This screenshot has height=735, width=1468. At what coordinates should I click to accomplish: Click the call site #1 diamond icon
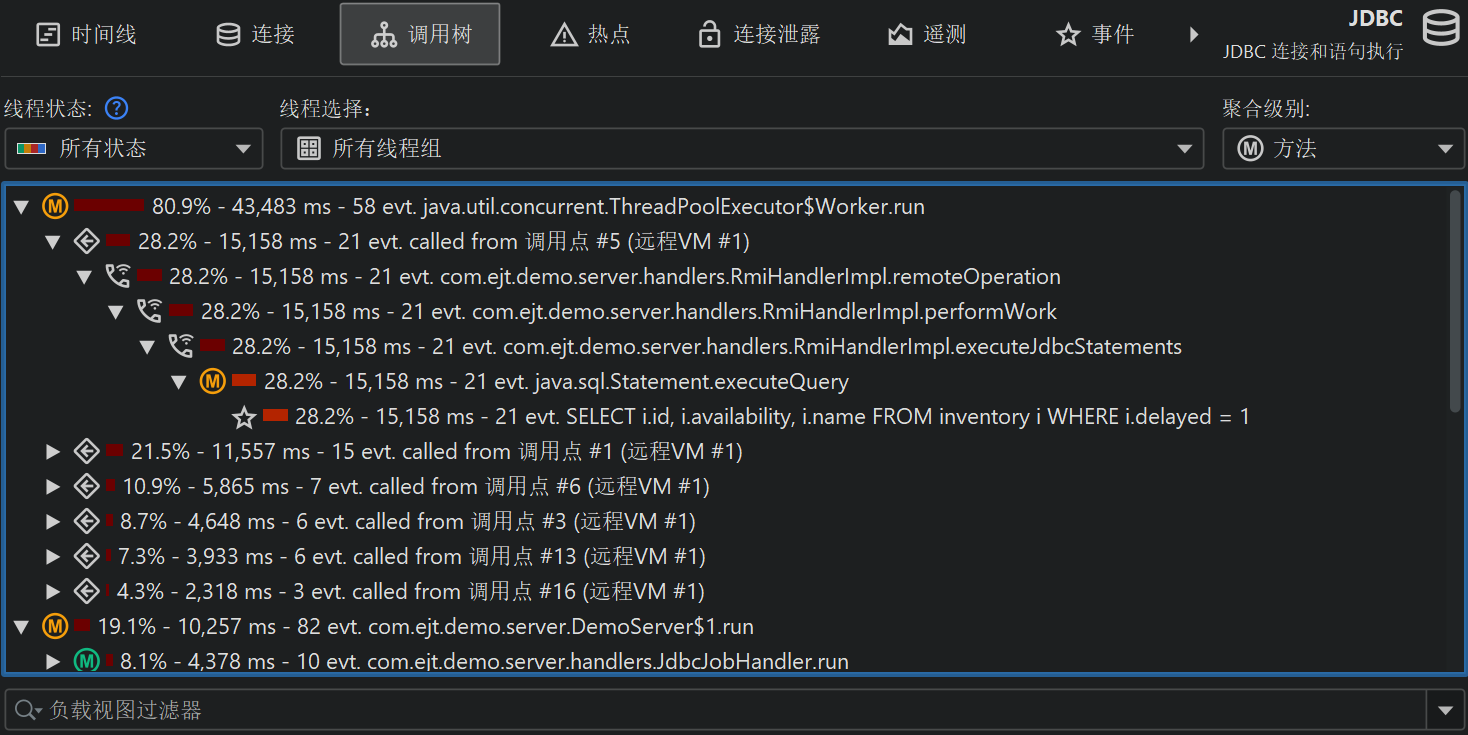click(x=87, y=452)
